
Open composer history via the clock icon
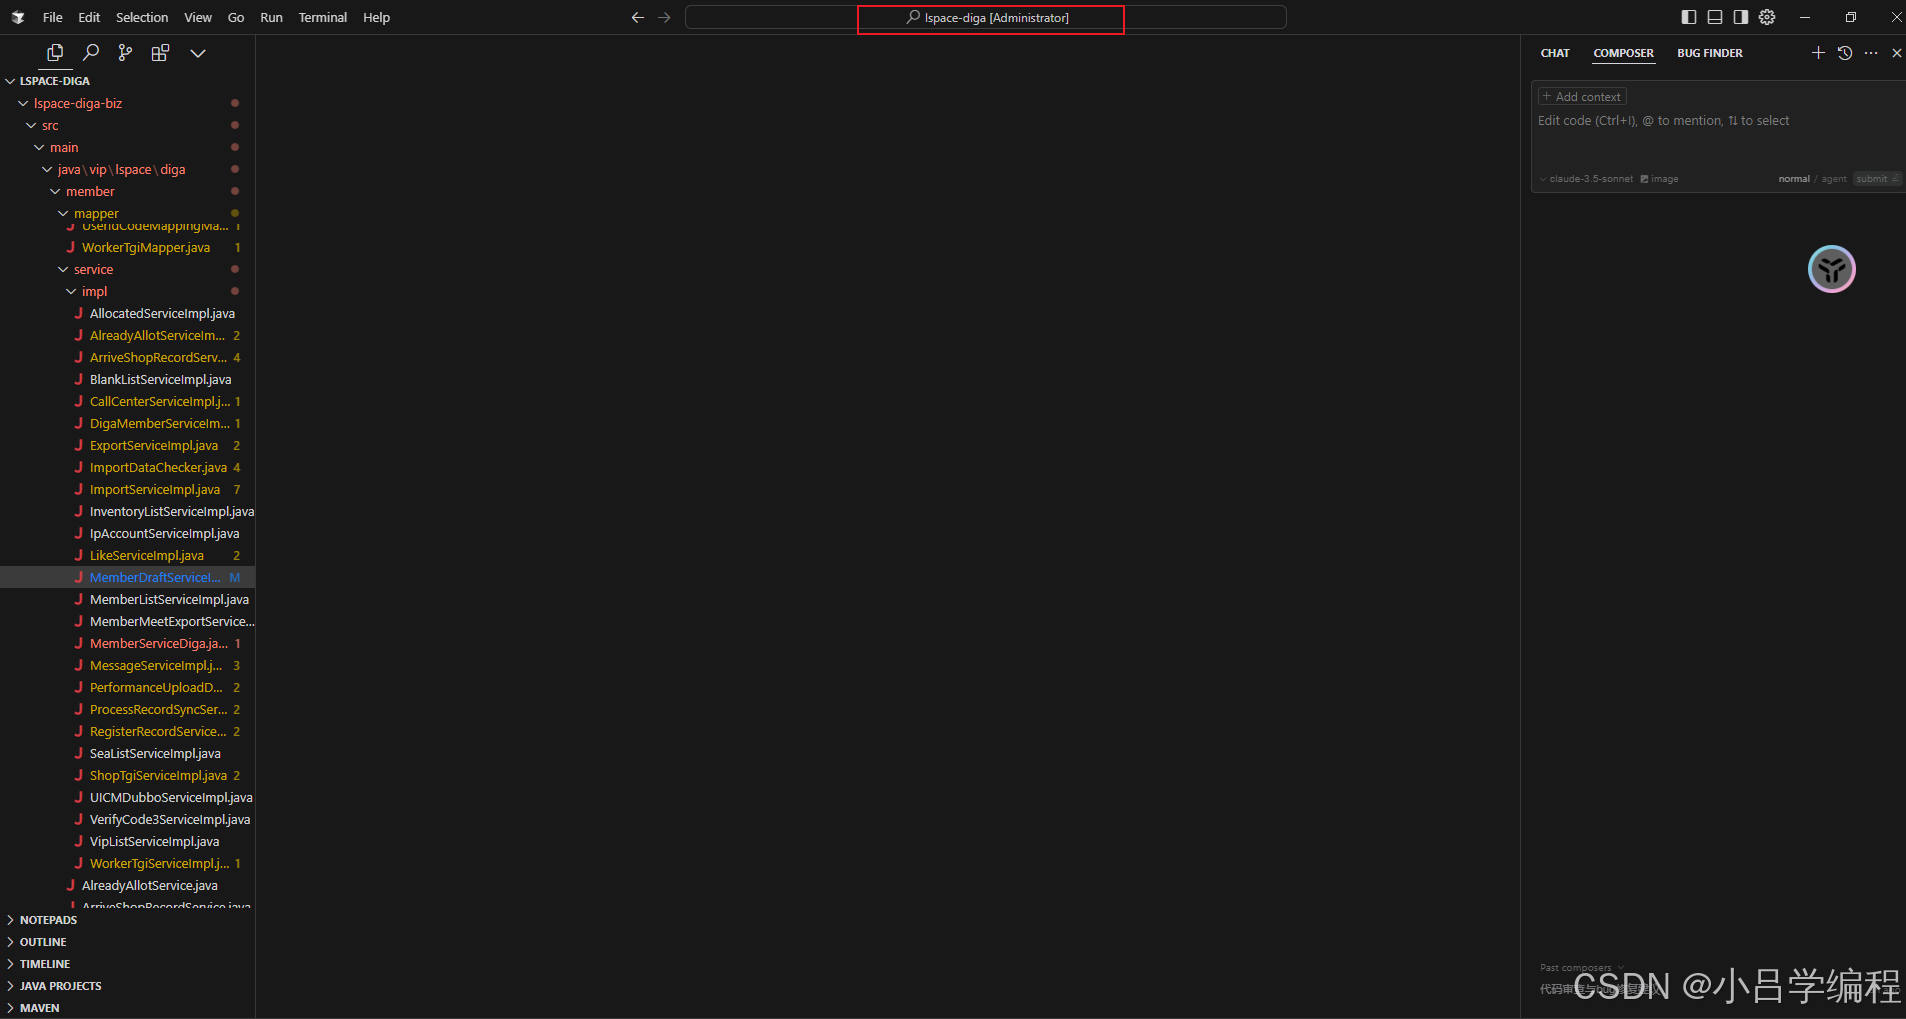[1845, 53]
